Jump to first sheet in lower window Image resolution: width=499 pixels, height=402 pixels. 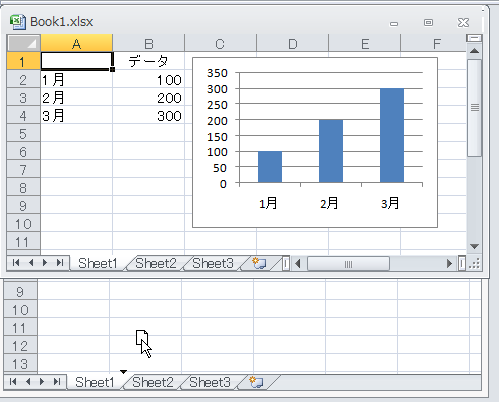click(13, 382)
